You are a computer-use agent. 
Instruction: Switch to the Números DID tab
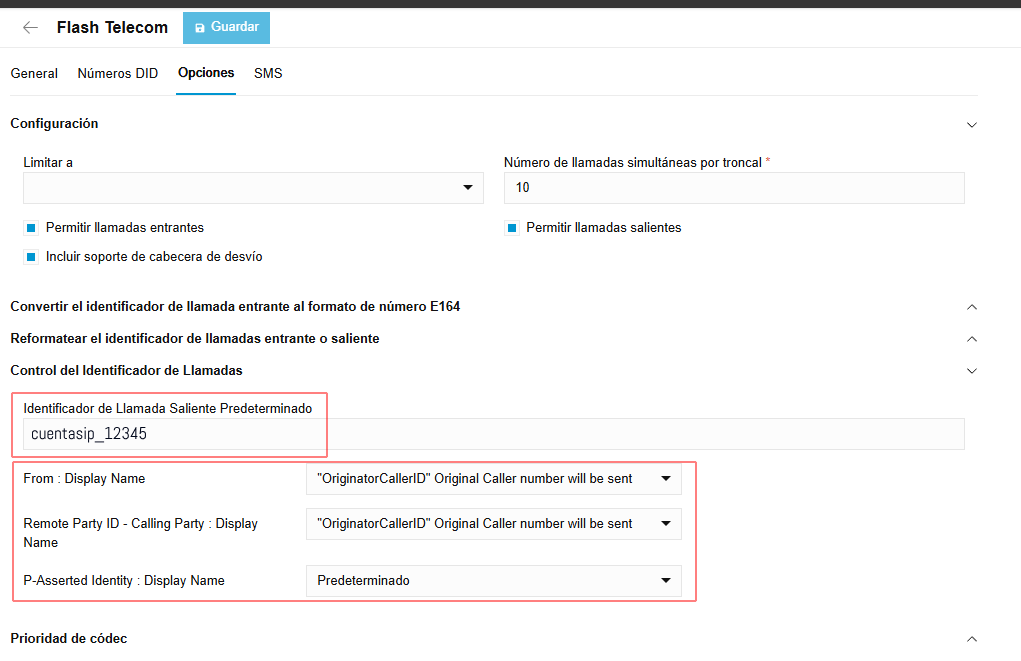tap(118, 73)
